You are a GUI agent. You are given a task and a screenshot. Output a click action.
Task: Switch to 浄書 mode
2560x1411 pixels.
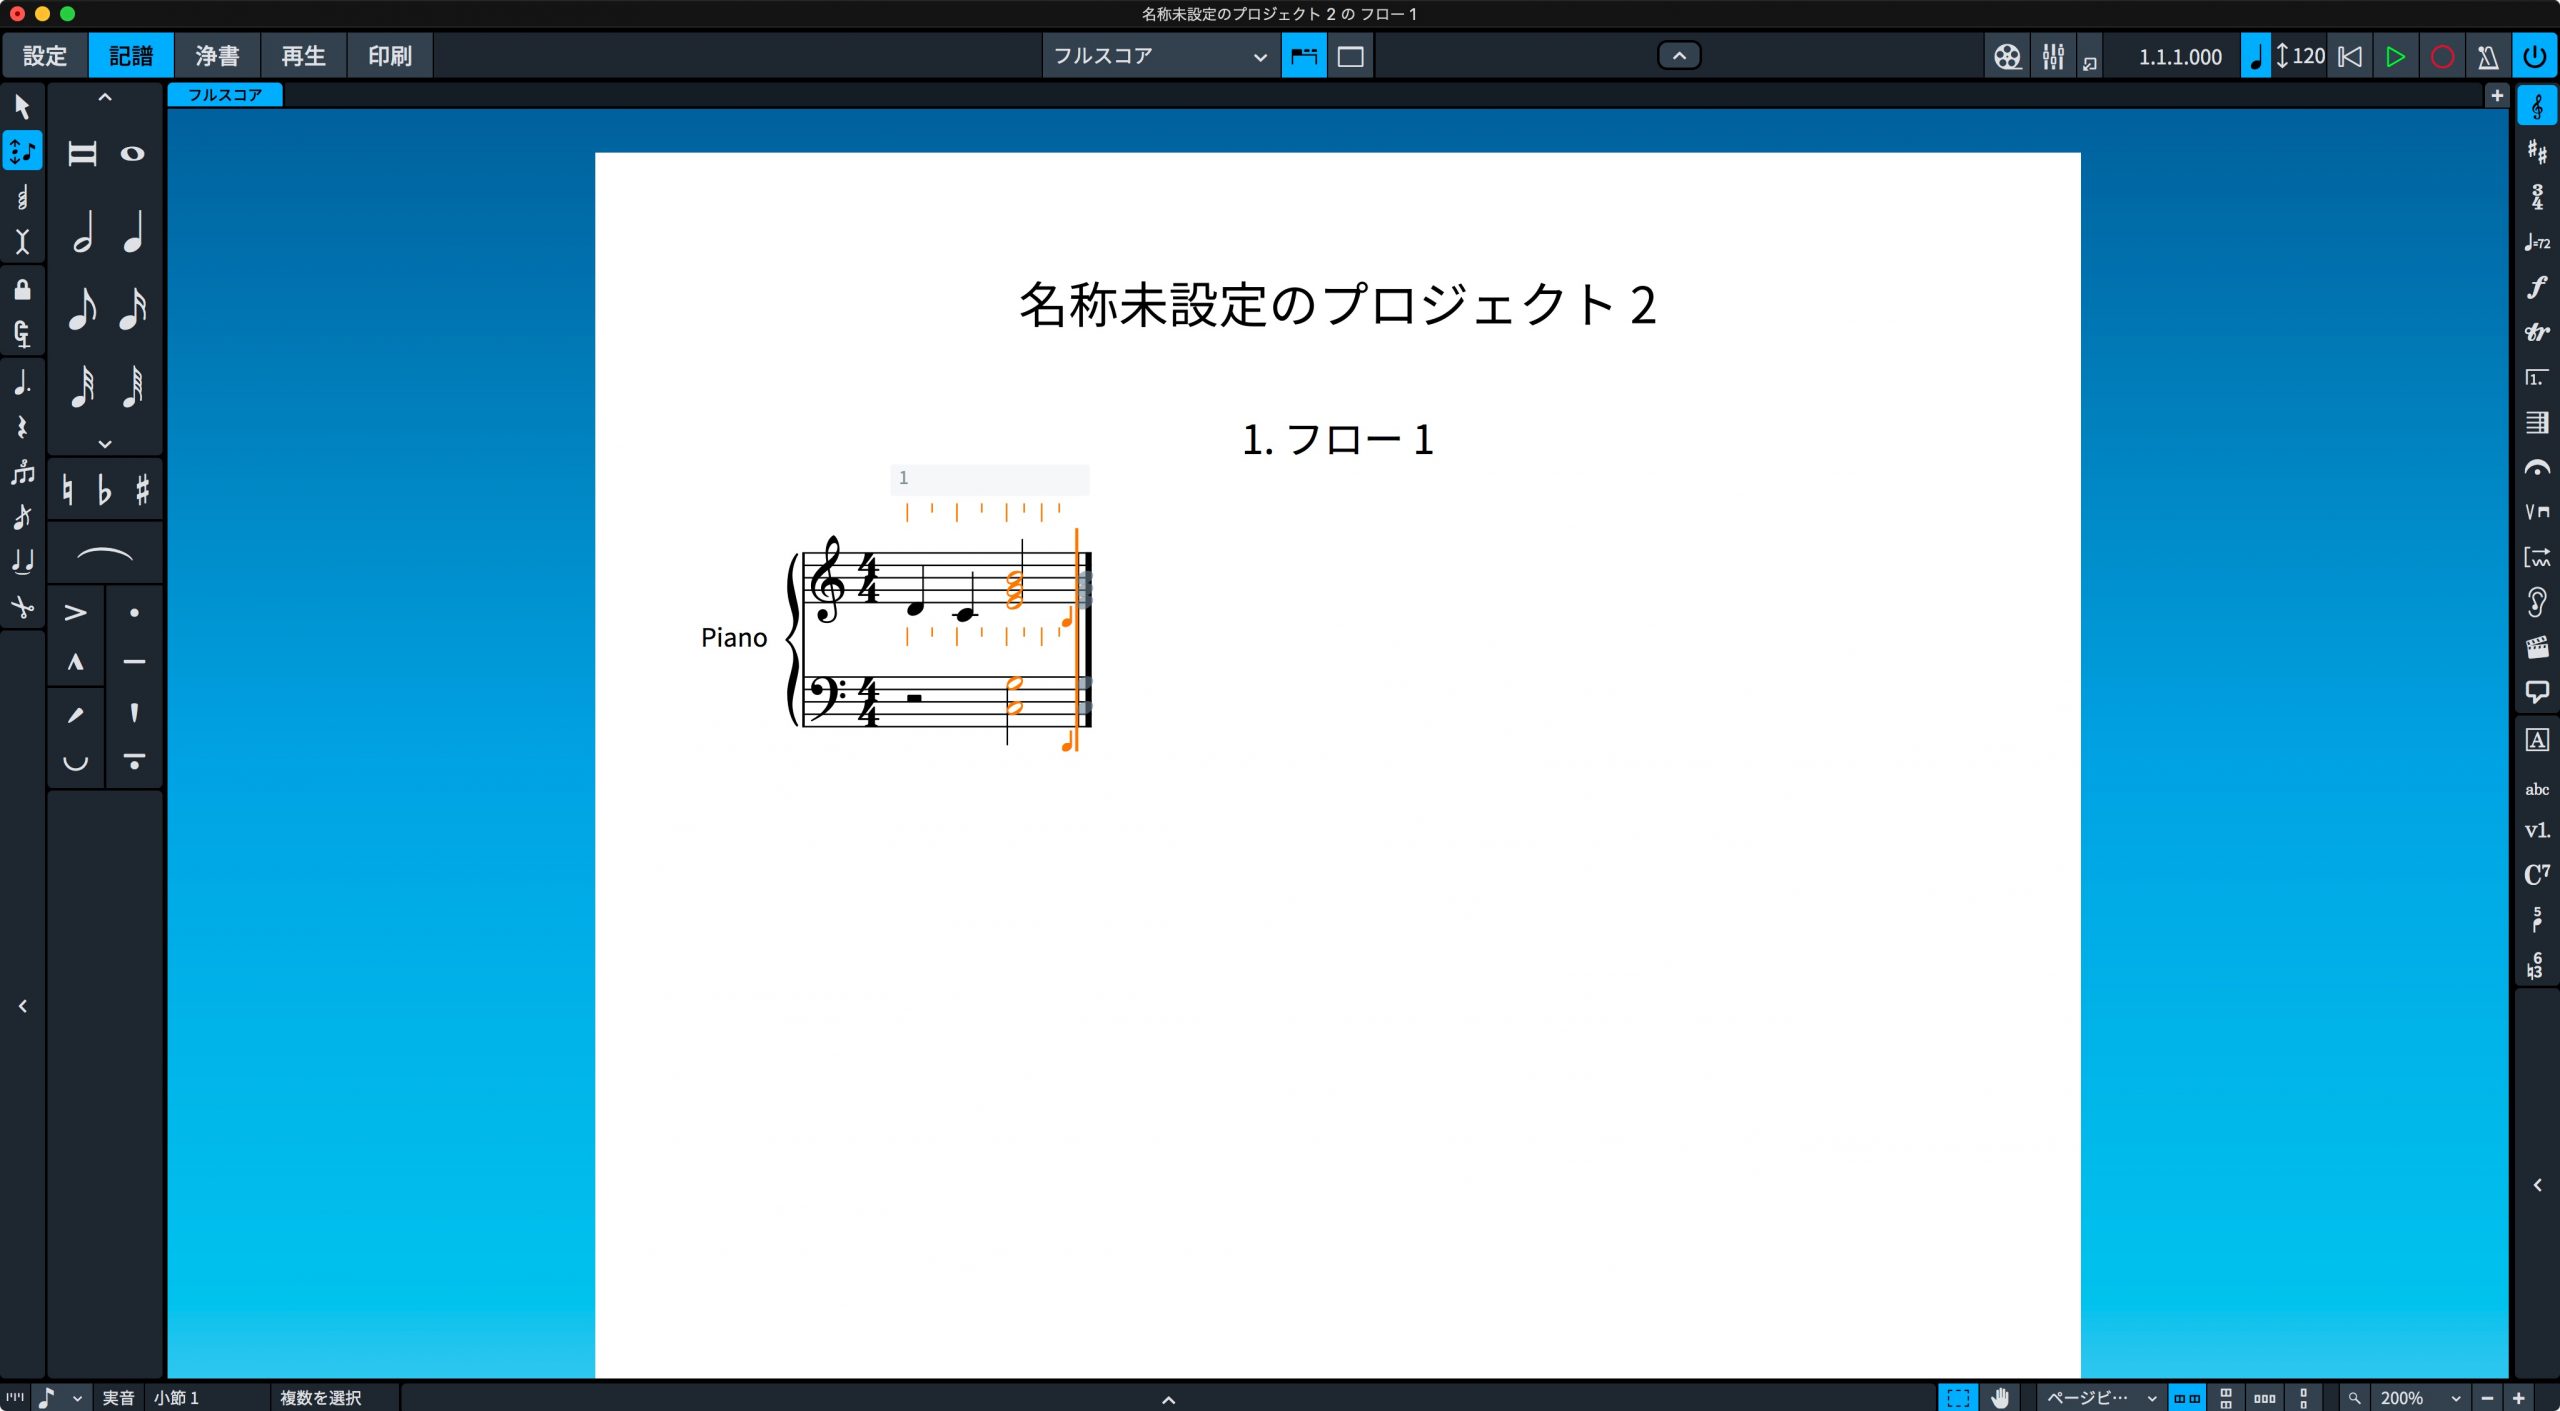tap(217, 56)
